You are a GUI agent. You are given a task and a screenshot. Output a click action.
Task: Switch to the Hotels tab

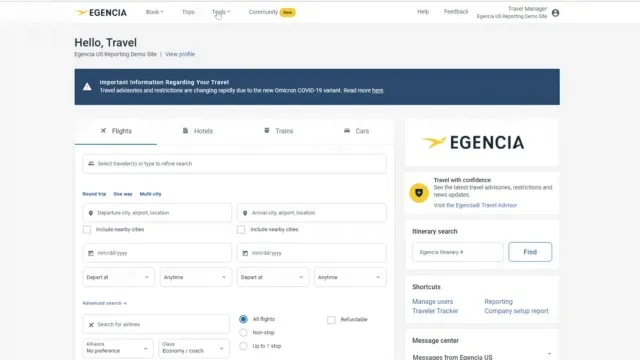click(198, 131)
